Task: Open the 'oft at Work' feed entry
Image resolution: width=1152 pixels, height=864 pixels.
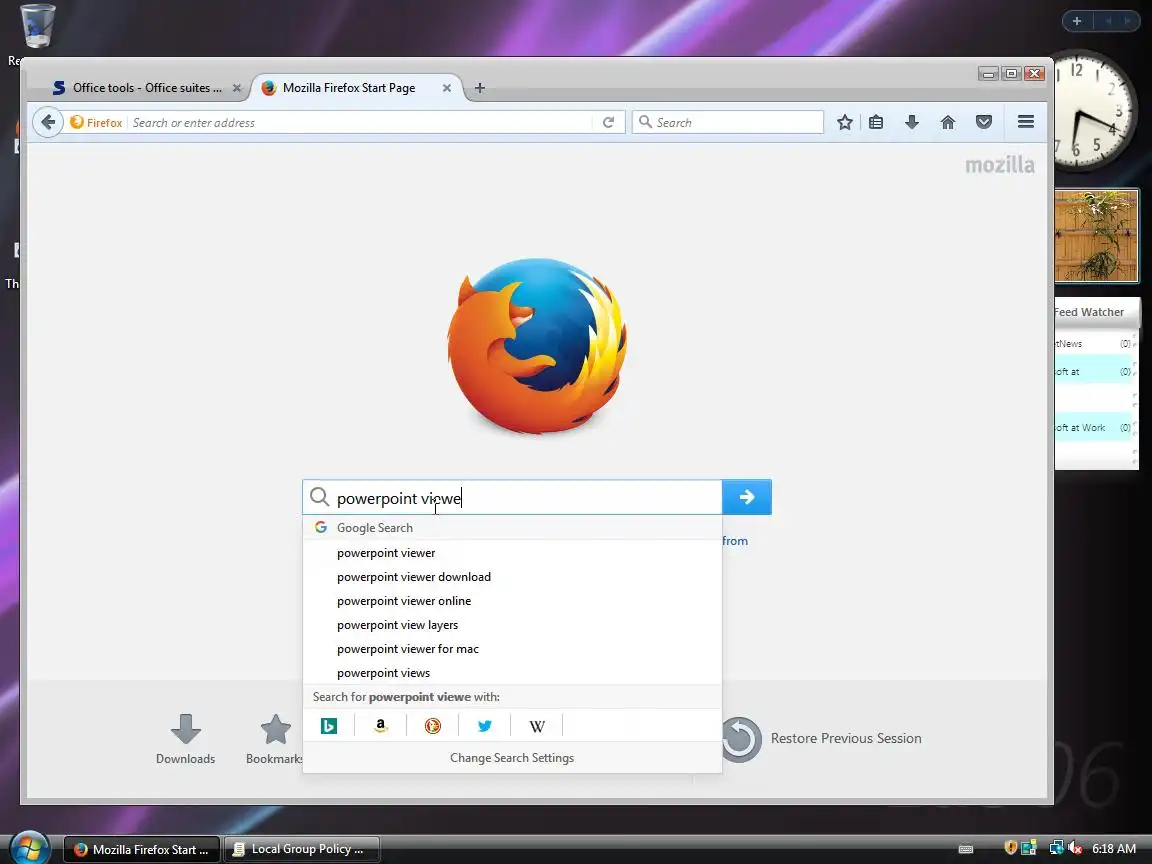Action: (1093, 428)
